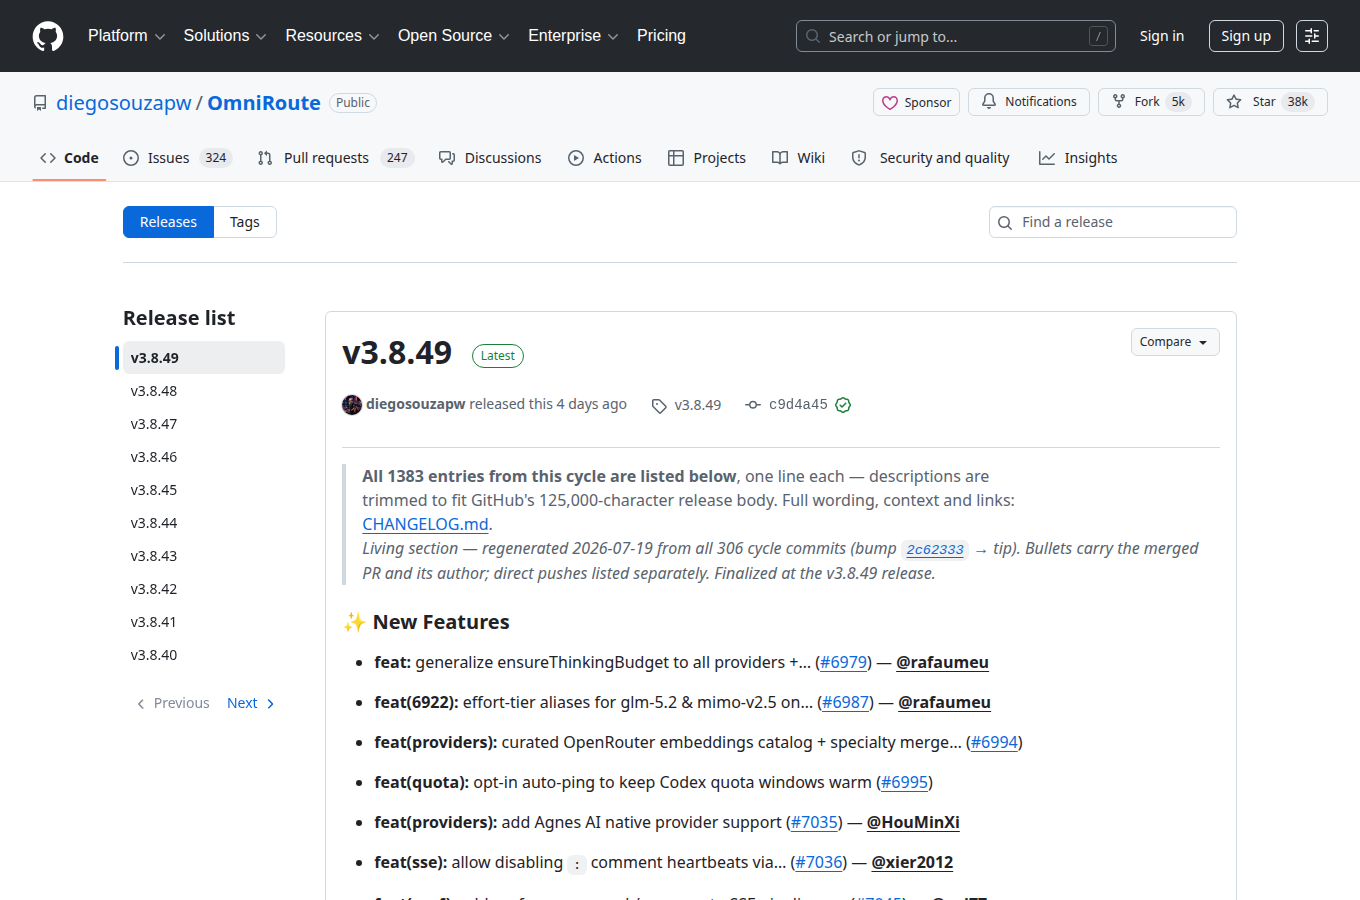The image size is (1360, 900).
Task: Focus the Search or jump to field
Action: point(956,36)
